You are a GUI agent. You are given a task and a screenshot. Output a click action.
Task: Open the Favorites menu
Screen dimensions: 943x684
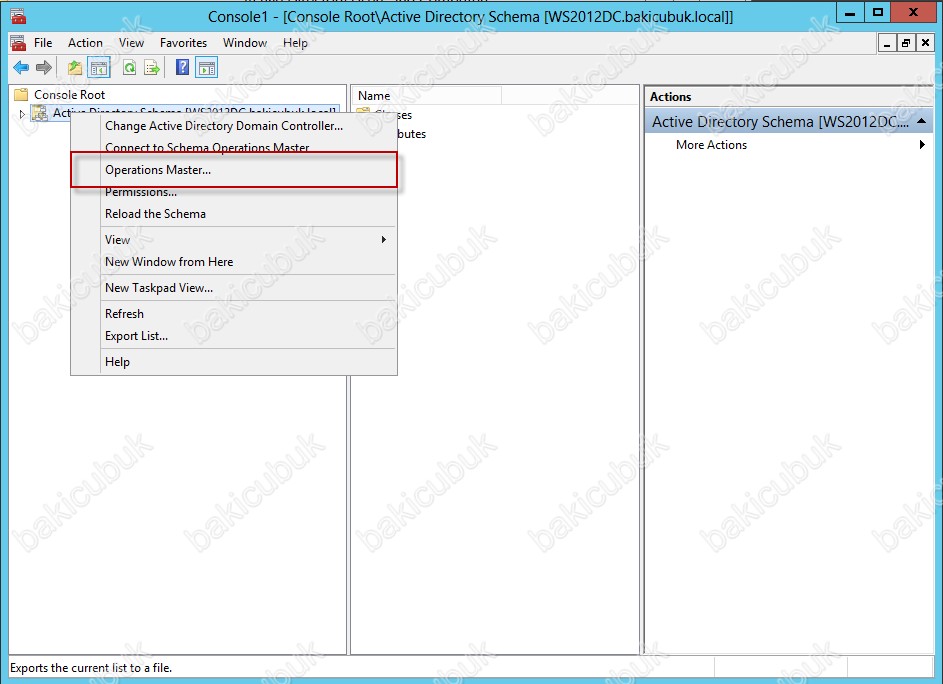point(183,43)
